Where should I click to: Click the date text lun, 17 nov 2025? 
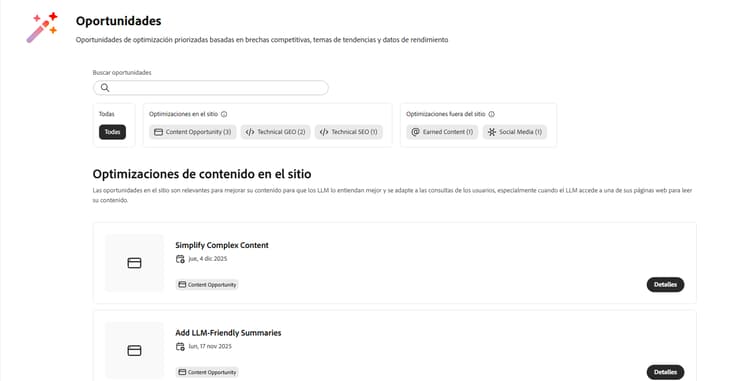210,346
